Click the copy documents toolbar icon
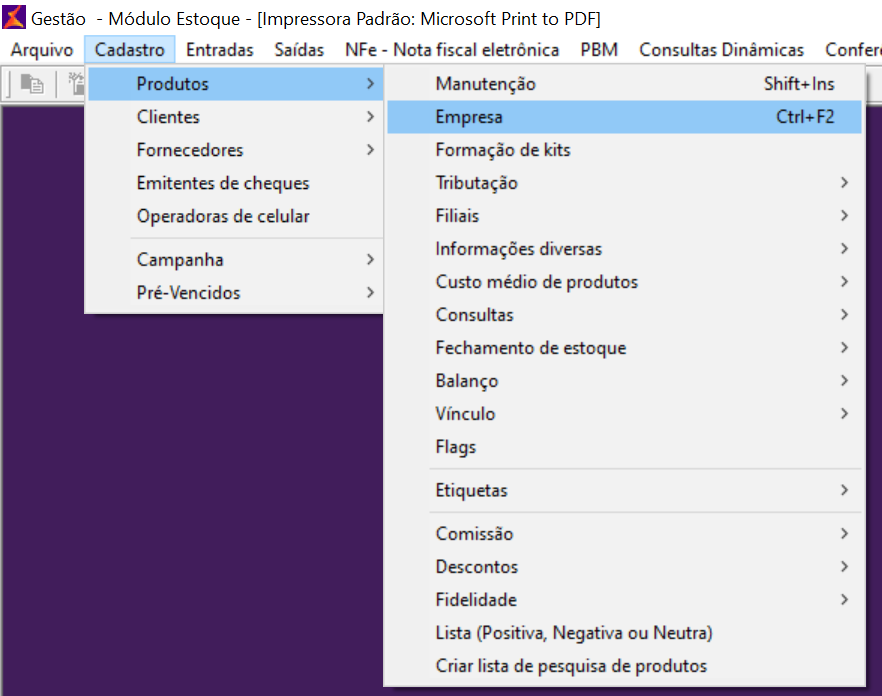 click(x=32, y=85)
